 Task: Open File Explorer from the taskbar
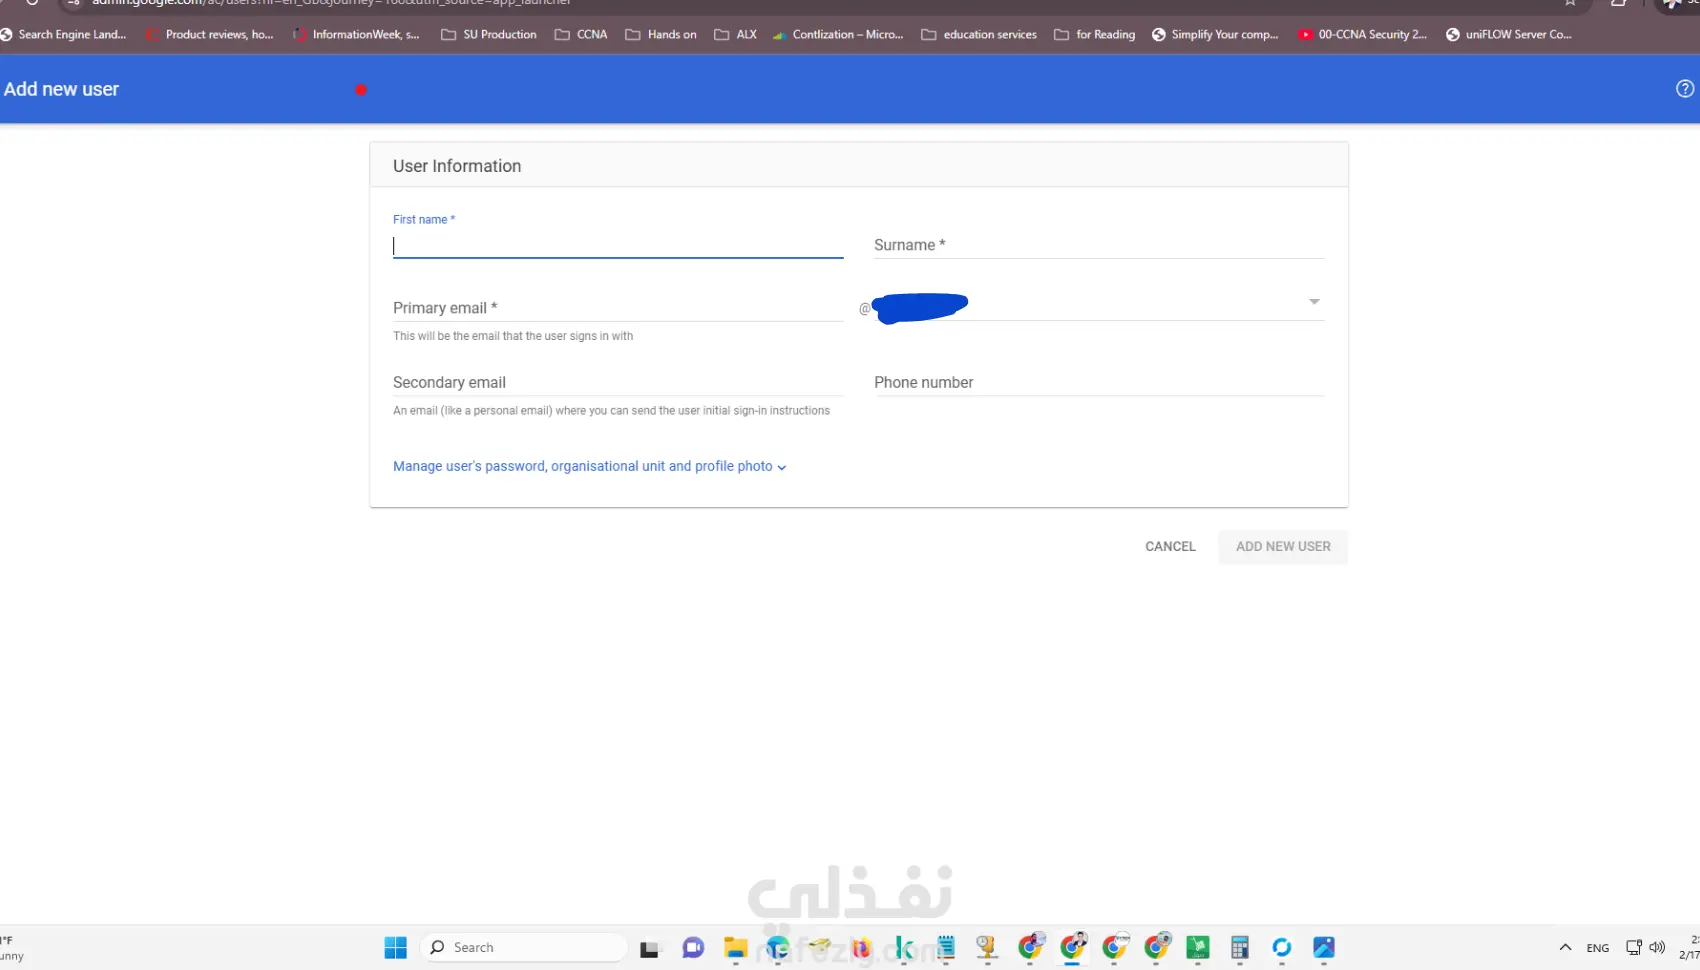(736, 948)
